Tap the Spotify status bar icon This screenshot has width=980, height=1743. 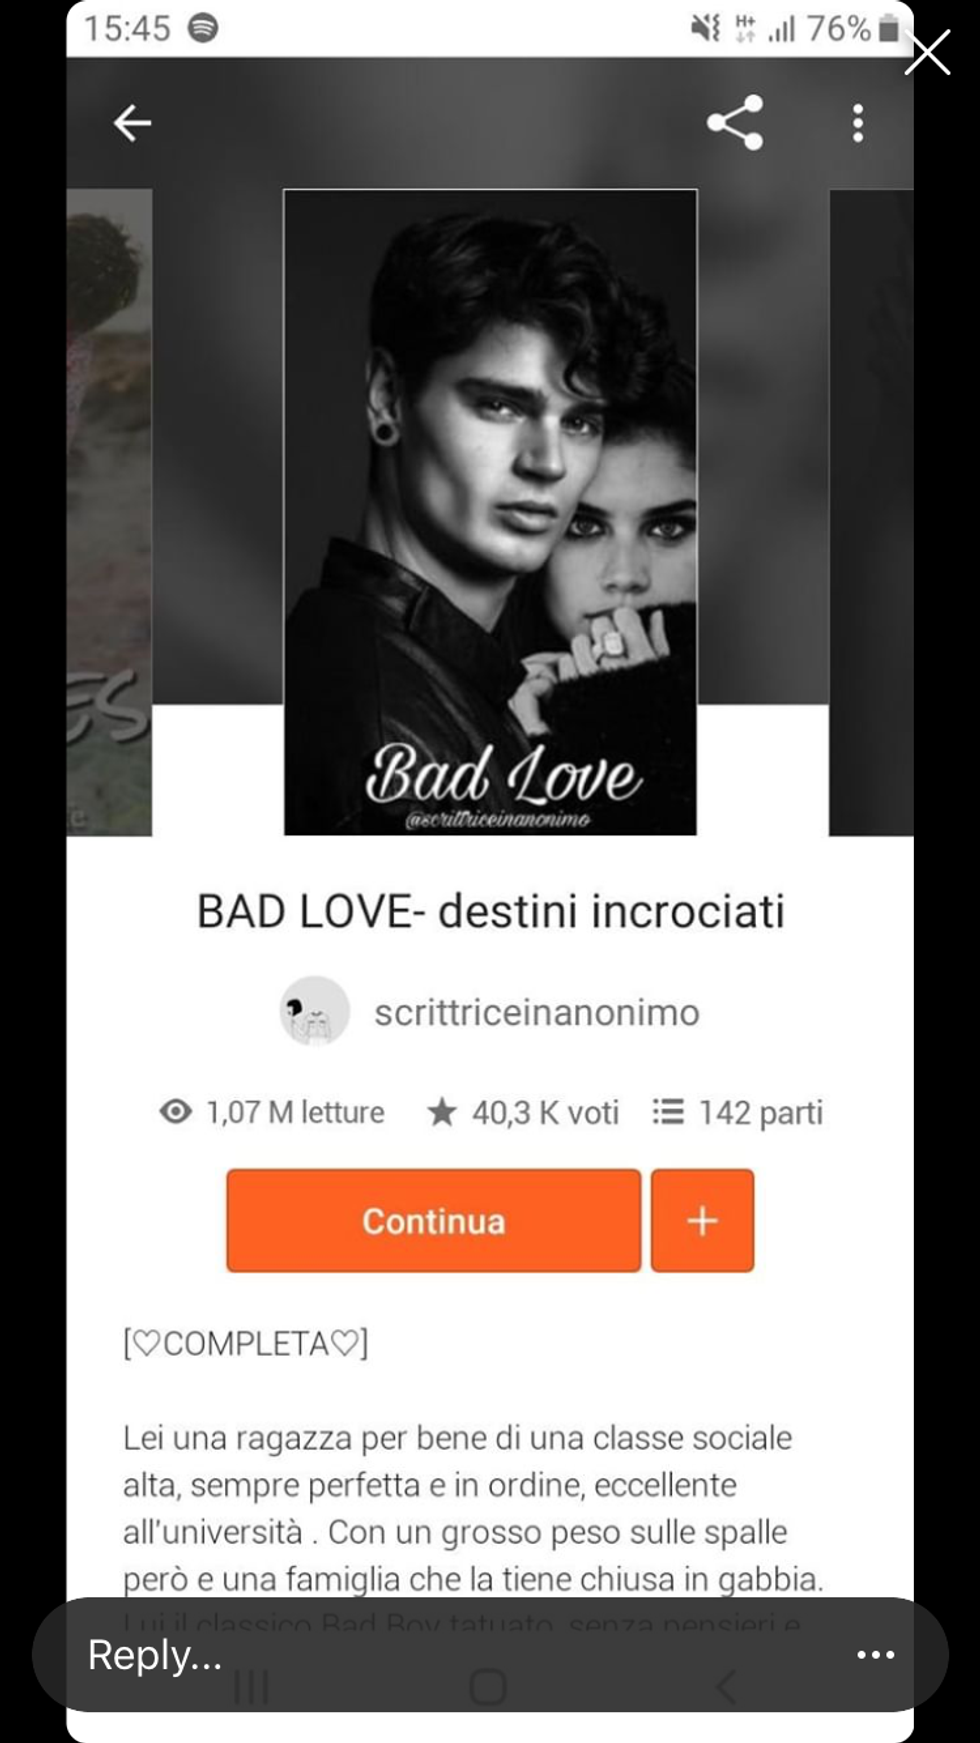(x=203, y=28)
